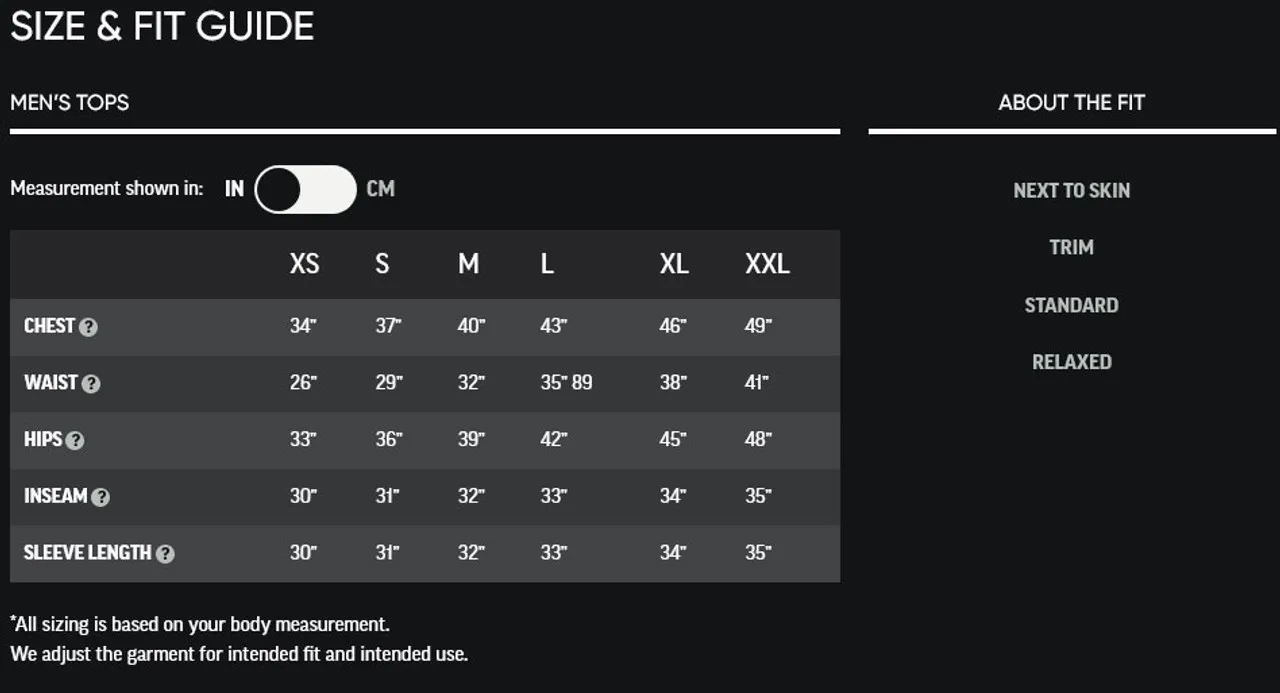The height and width of the screenshot is (693, 1280).
Task: Select the XS size column header
Action: point(305,264)
